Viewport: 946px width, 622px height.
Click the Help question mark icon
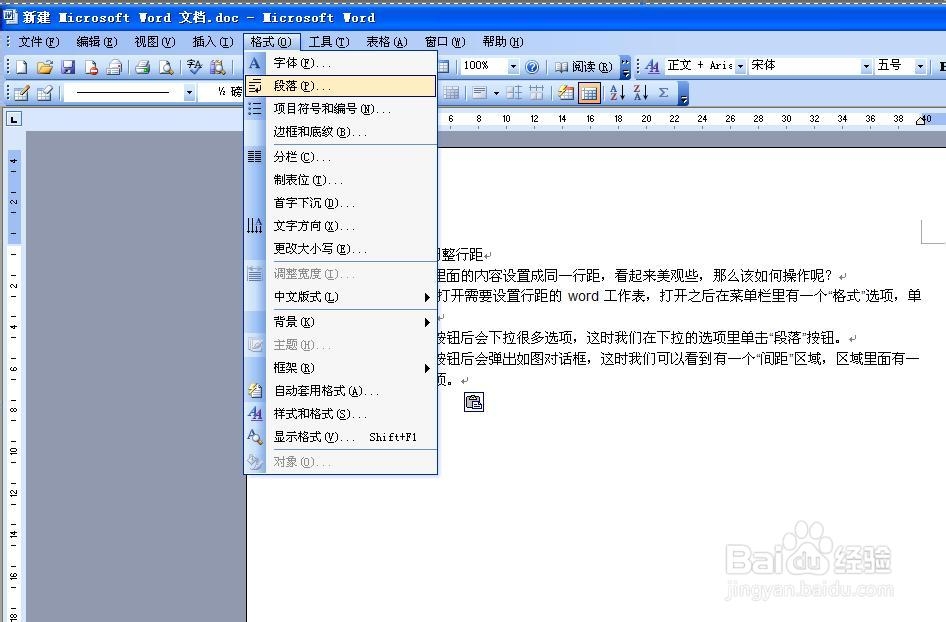[x=531, y=66]
